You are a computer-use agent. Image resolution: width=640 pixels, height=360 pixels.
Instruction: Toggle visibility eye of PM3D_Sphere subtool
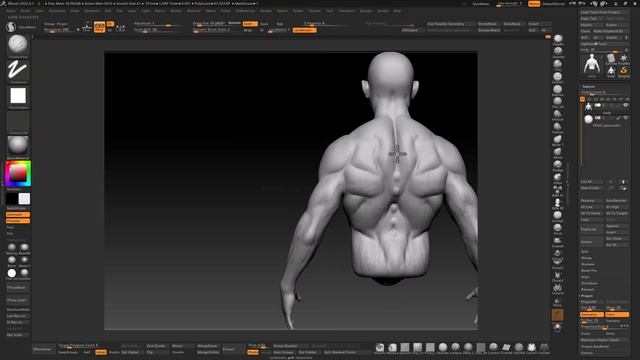626,118
